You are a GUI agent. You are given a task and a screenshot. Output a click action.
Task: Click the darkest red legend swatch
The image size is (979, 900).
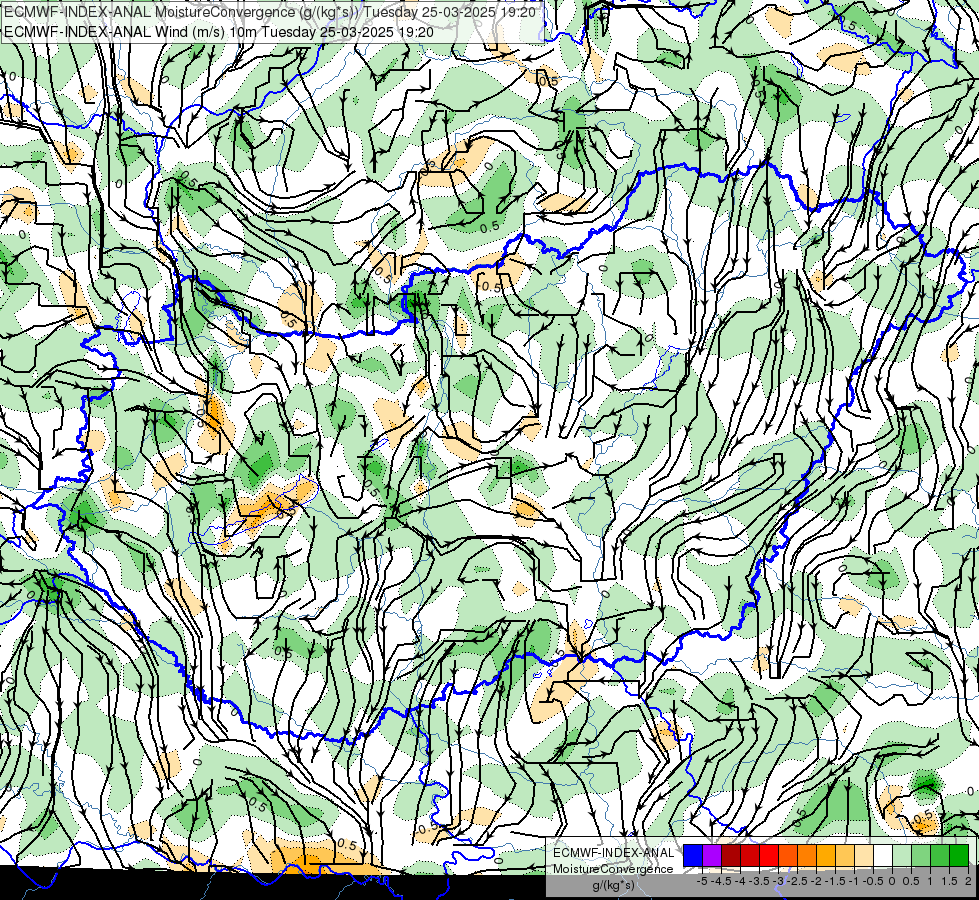coord(731,856)
